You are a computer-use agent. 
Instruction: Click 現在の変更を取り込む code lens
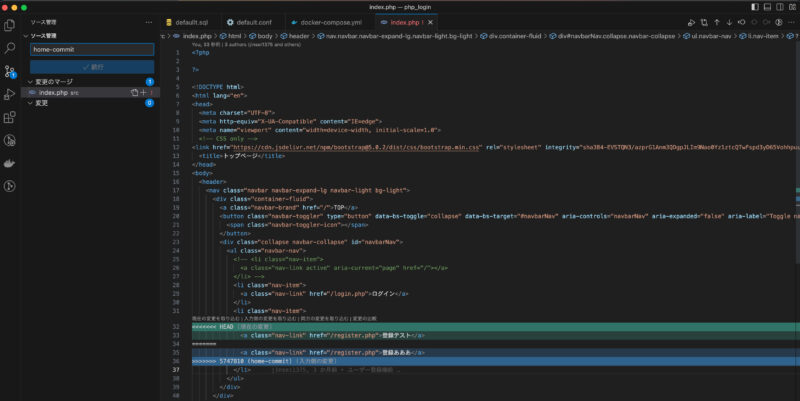tap(217, 318)
